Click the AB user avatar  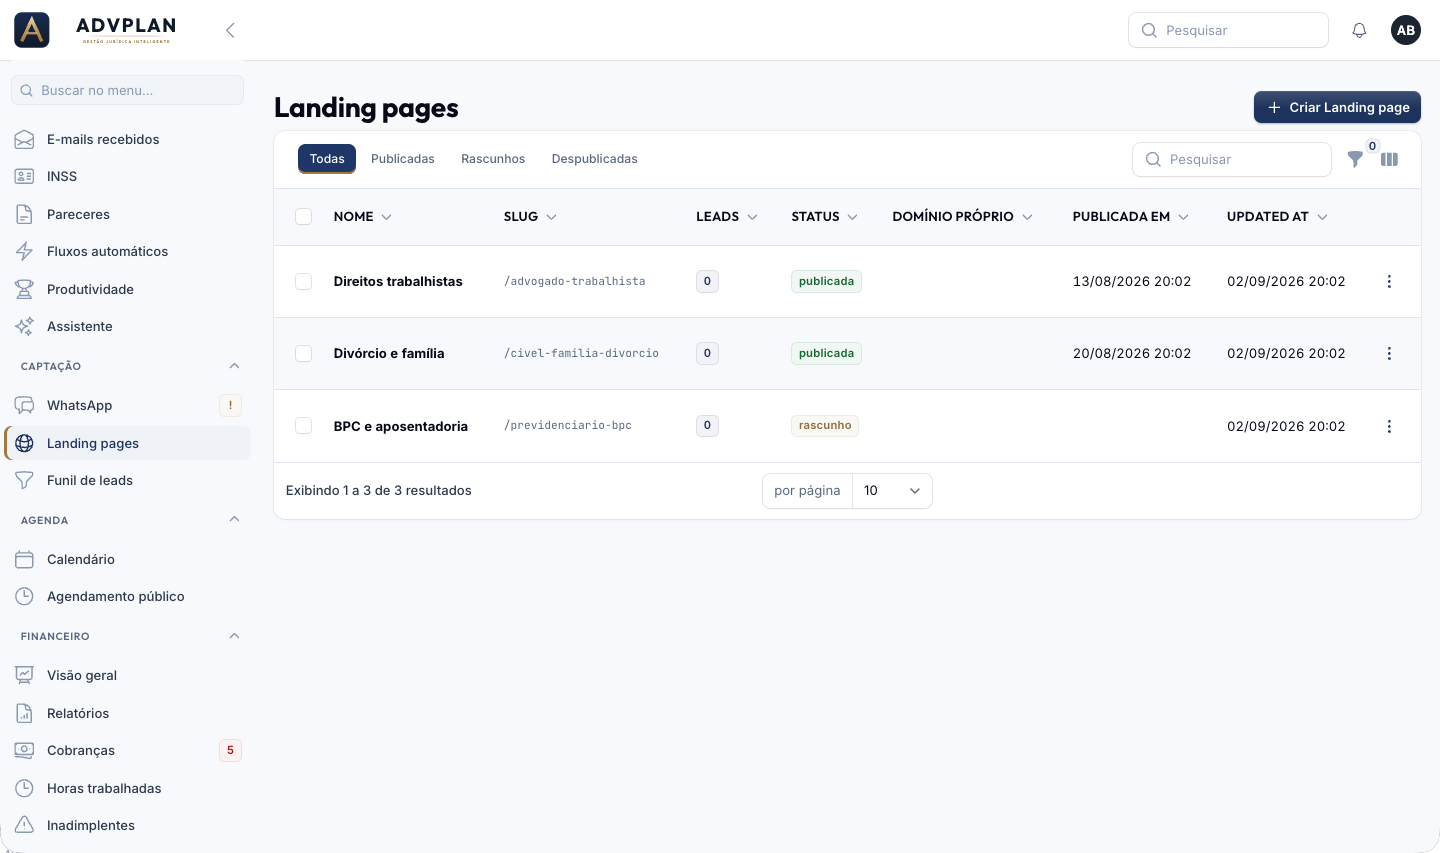click(x=1406, y=30)
